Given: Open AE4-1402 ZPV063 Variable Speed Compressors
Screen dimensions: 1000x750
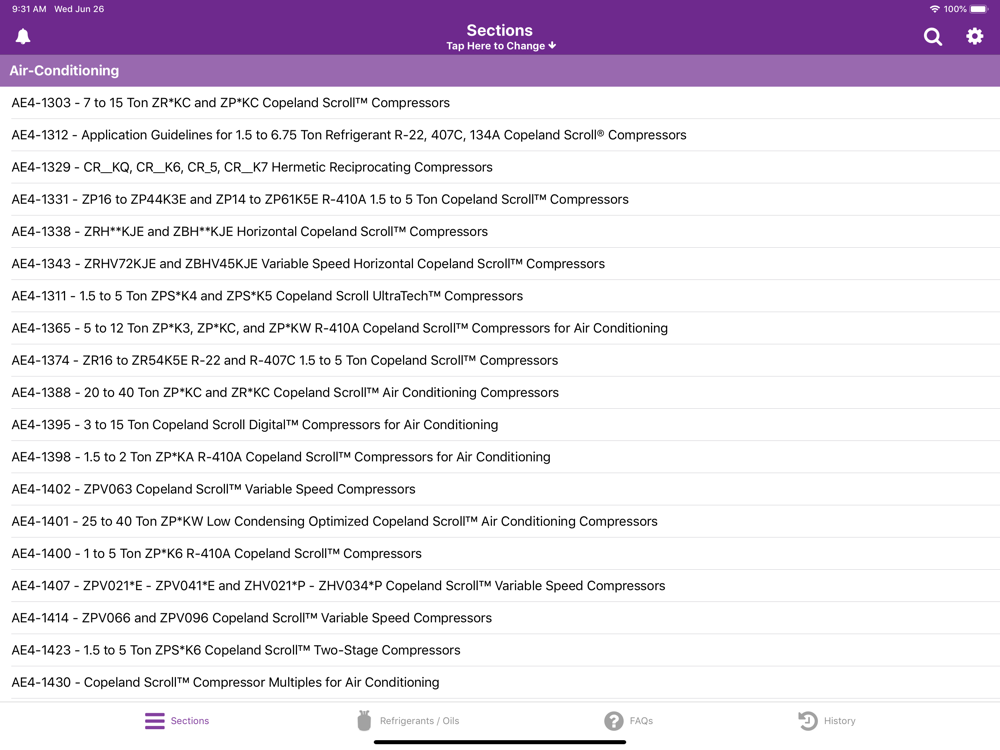Looking at the screenshot, I should [500, 489].
